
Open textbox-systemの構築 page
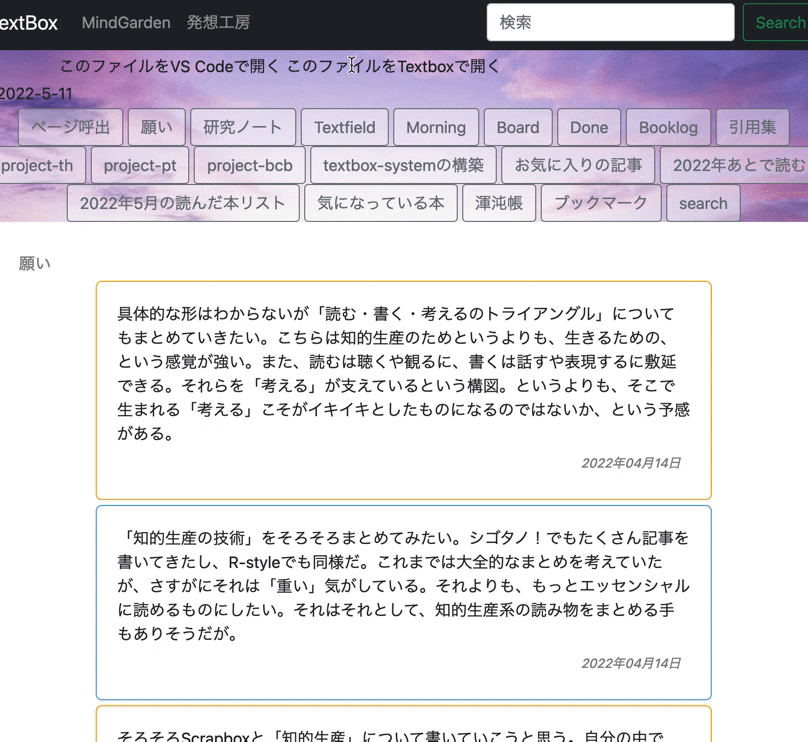399,165
